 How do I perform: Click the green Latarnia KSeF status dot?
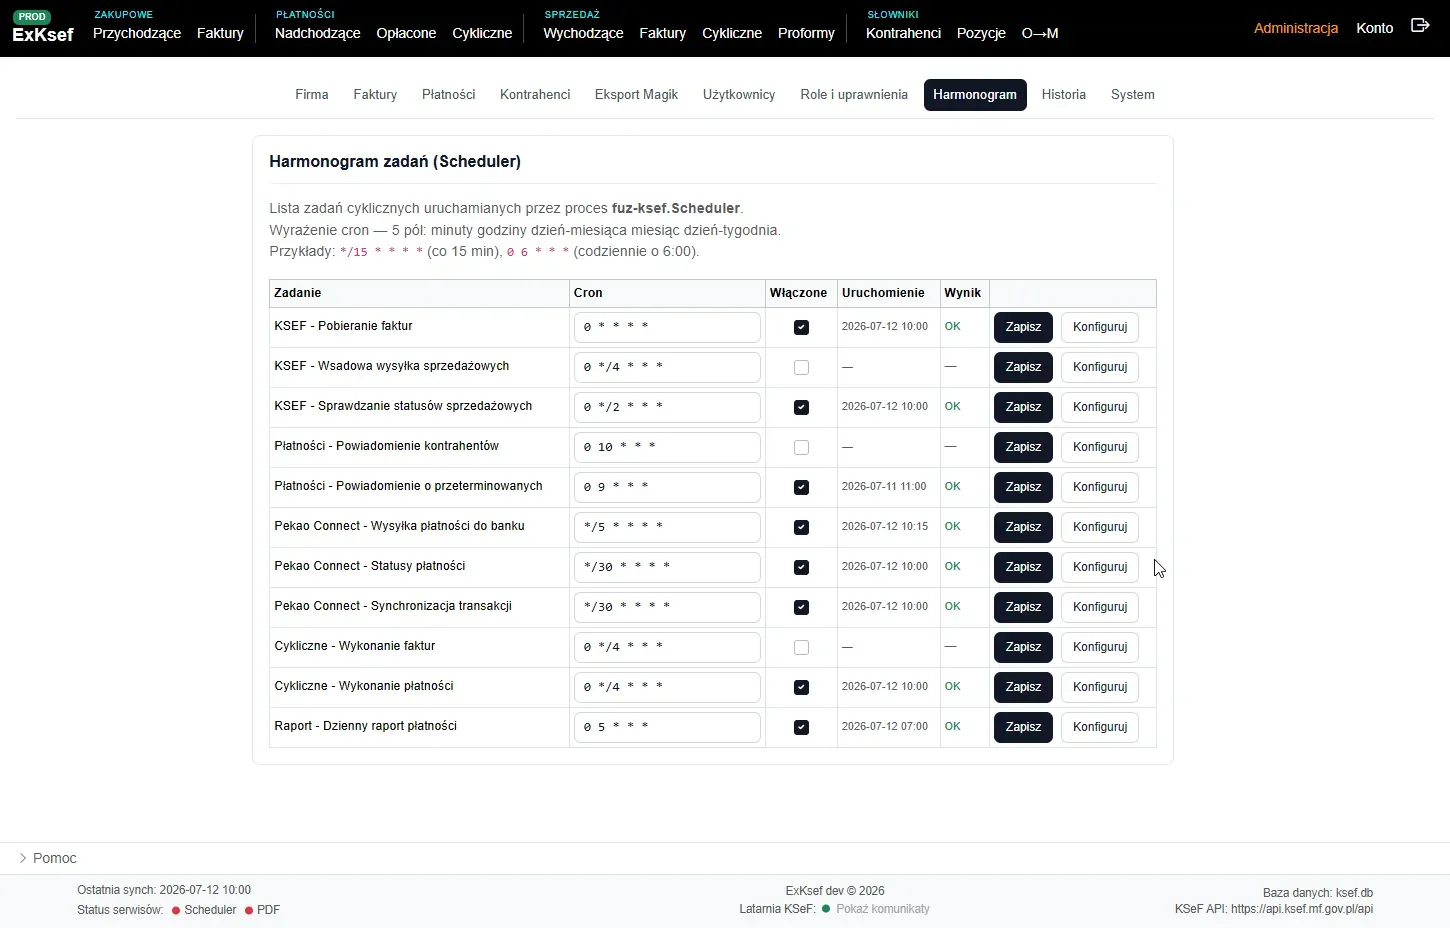[826, 909]
